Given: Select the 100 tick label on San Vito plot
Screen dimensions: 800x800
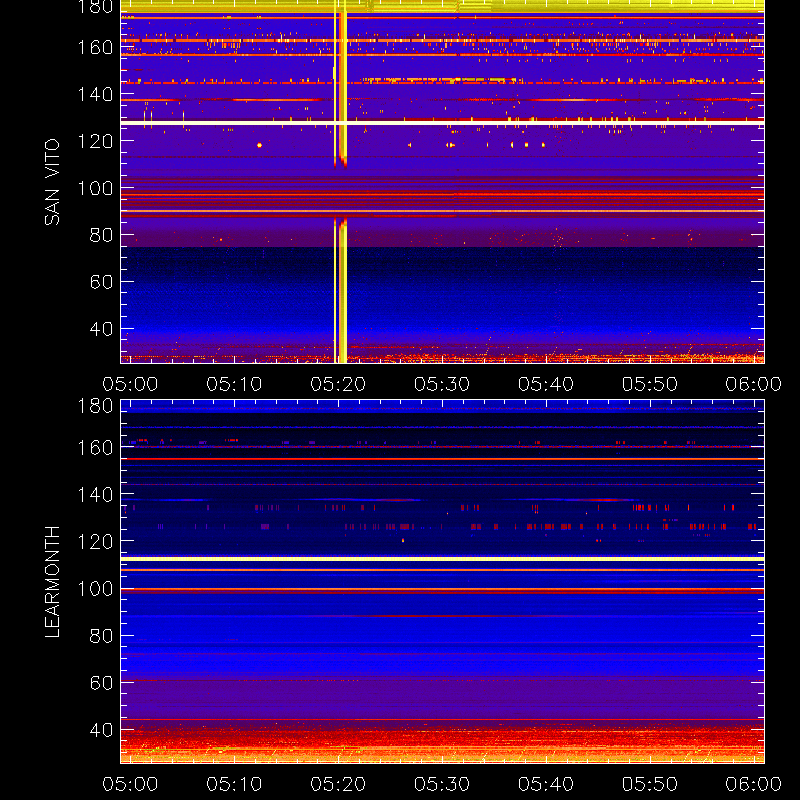Looking at the screenshot, I should tap(95, 188).
